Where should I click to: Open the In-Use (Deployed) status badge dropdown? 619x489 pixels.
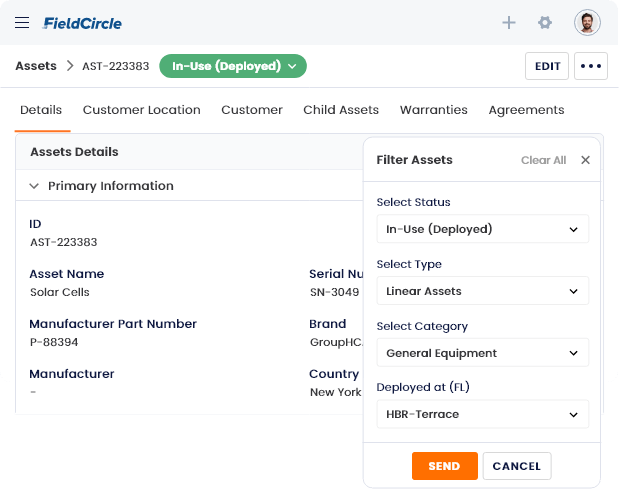[233, 66]
